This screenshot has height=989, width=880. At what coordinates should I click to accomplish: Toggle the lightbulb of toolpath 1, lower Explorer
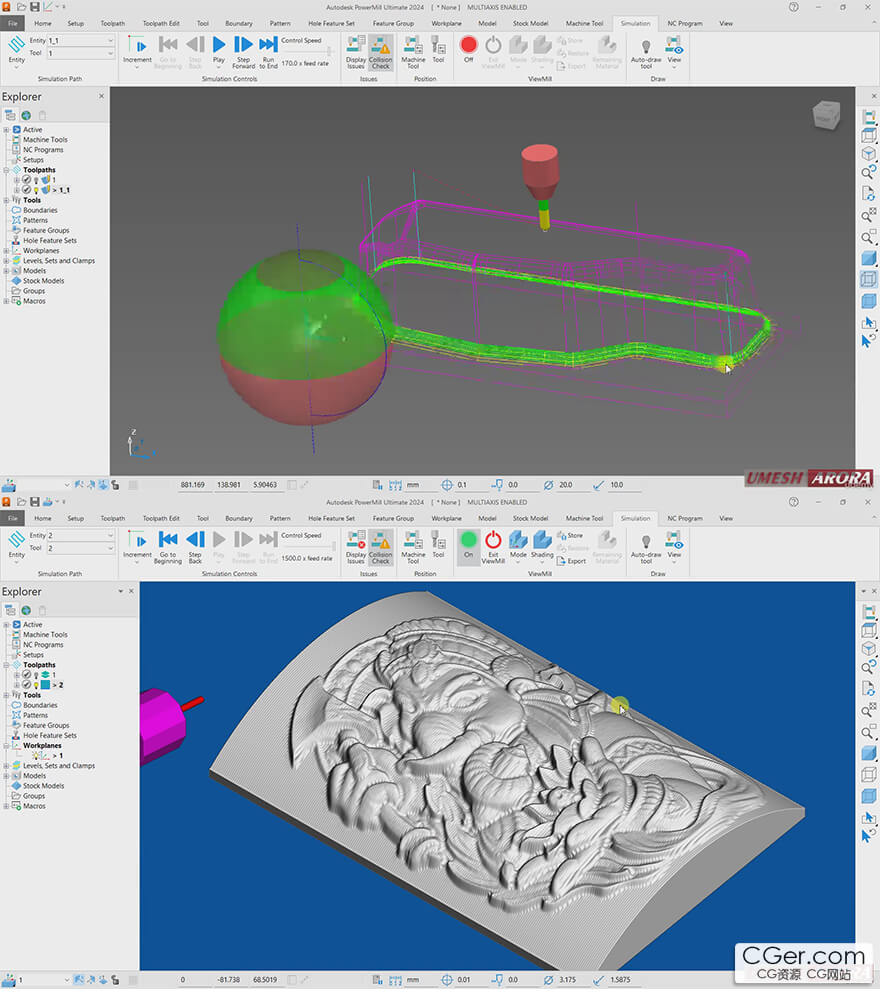[x=36, y=675]
